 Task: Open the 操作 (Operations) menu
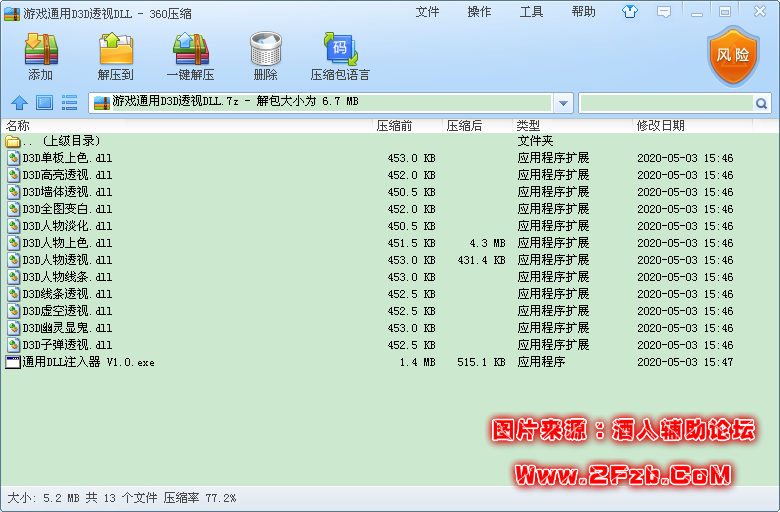tap(480, 12)
